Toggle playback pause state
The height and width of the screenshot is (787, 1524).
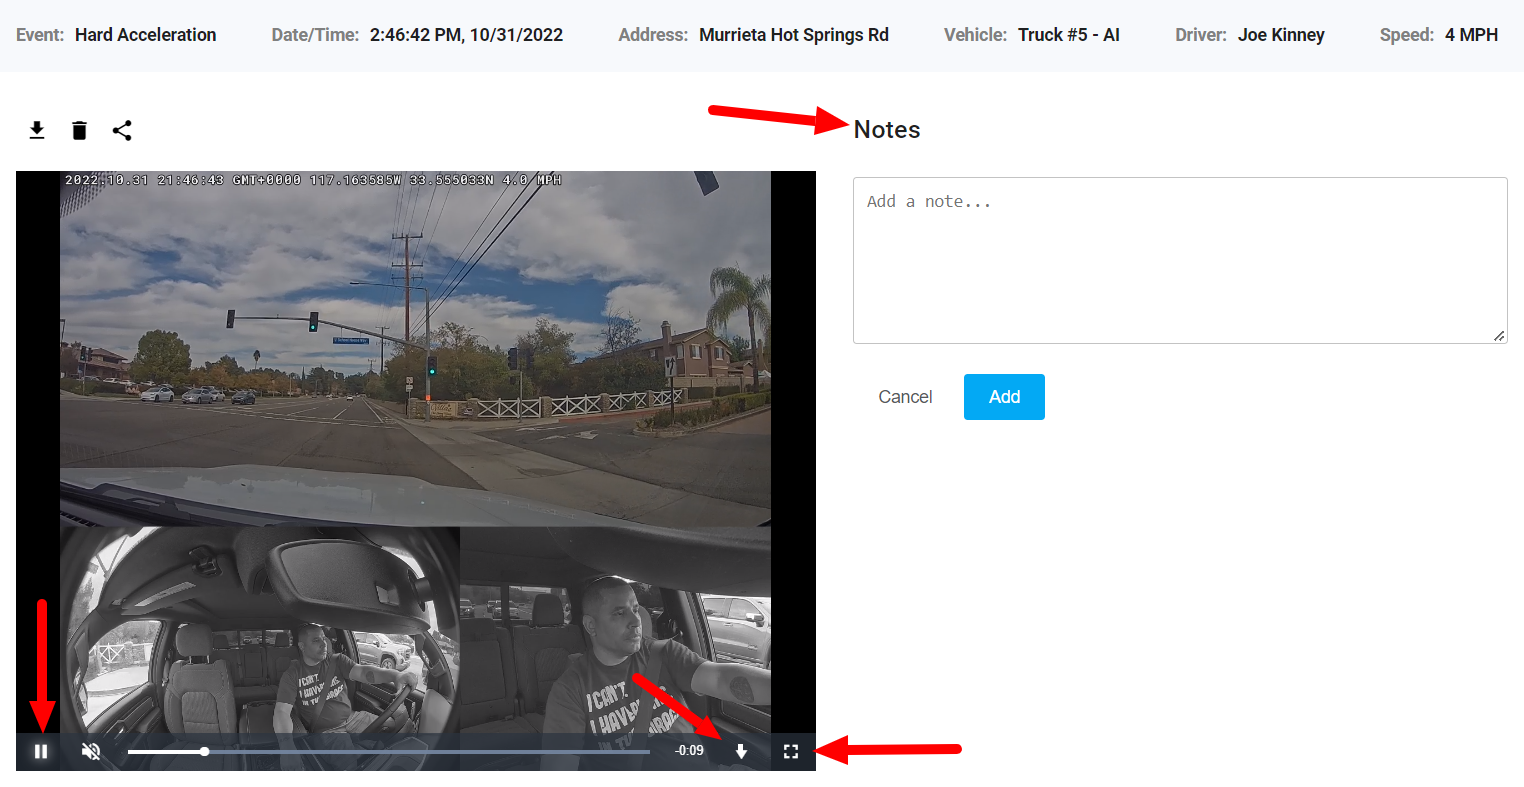pos(41,751)
